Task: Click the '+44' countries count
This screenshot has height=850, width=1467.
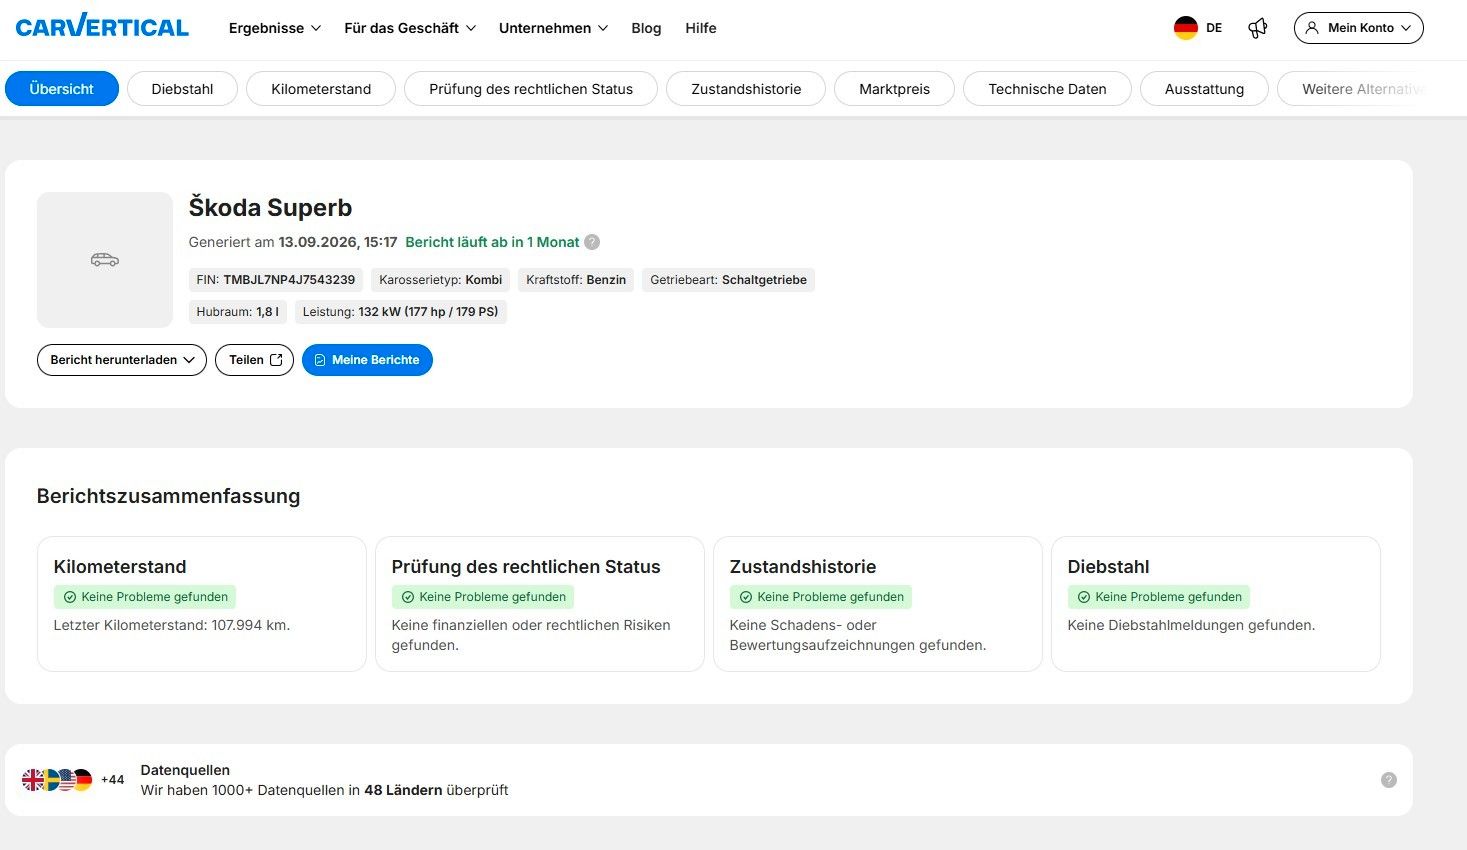Action: (112, 780)
